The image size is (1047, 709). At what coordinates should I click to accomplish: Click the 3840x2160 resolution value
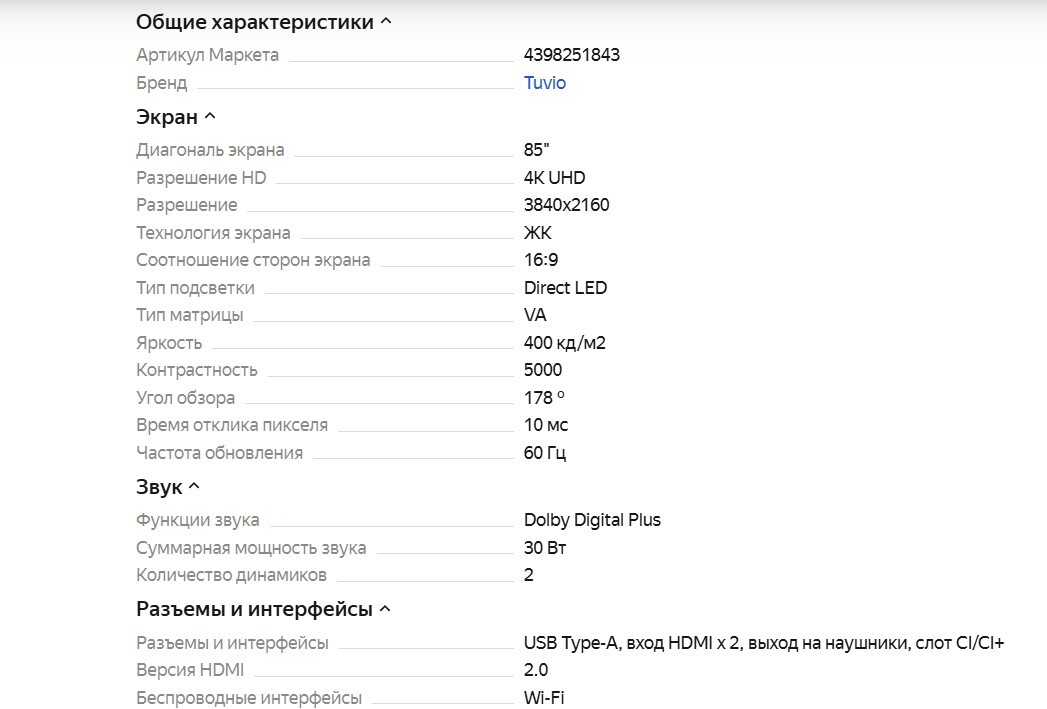[566, 205]
